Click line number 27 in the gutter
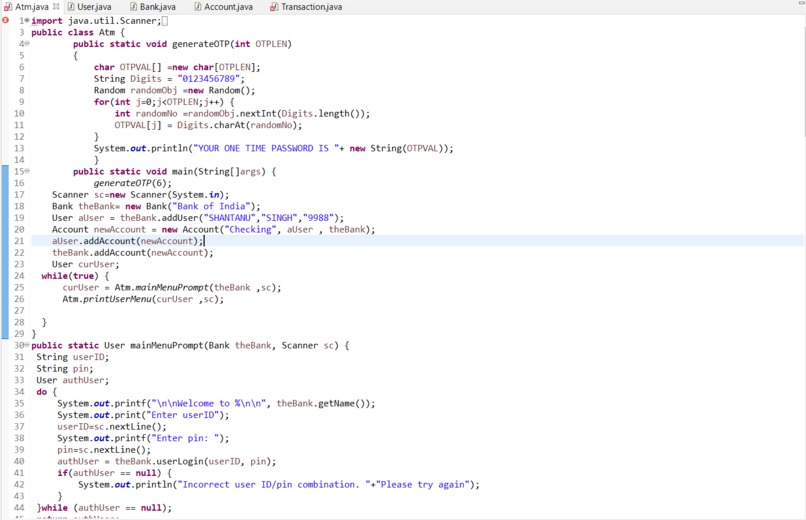 coord(19,311)
